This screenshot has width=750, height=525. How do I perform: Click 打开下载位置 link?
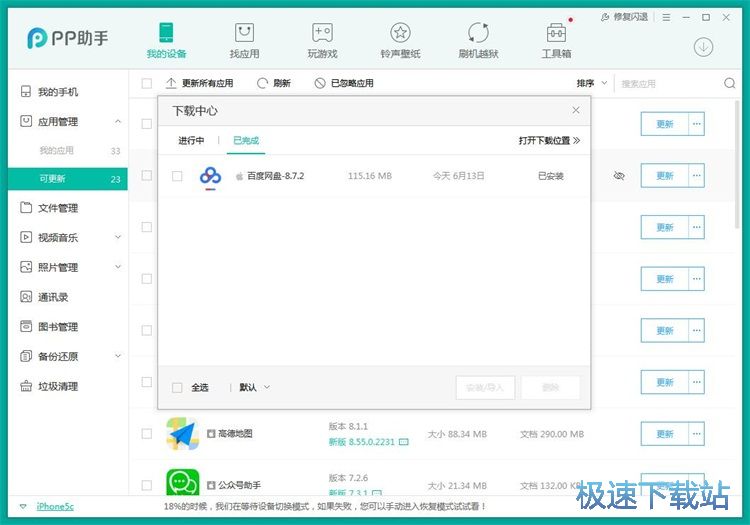[x=549, y=140]
